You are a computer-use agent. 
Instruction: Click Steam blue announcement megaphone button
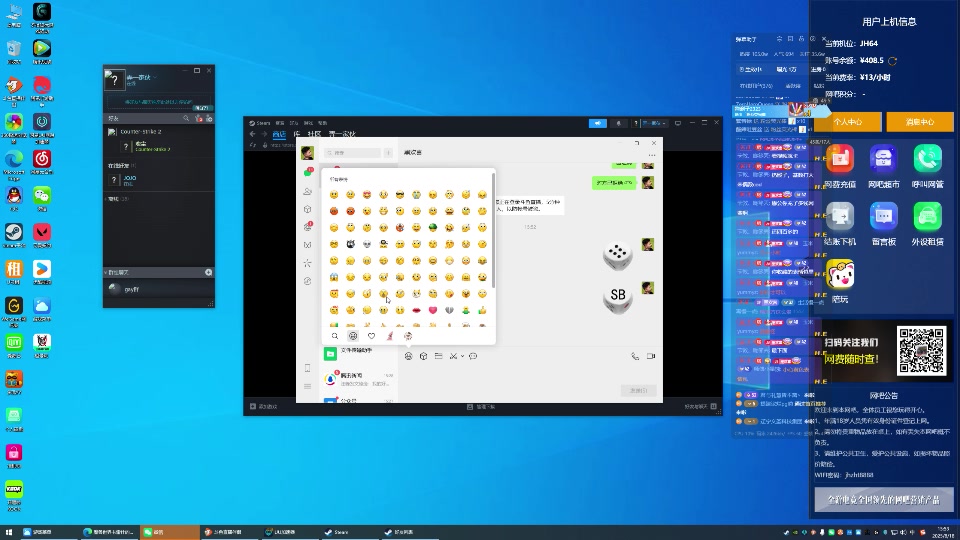point(598,123)
